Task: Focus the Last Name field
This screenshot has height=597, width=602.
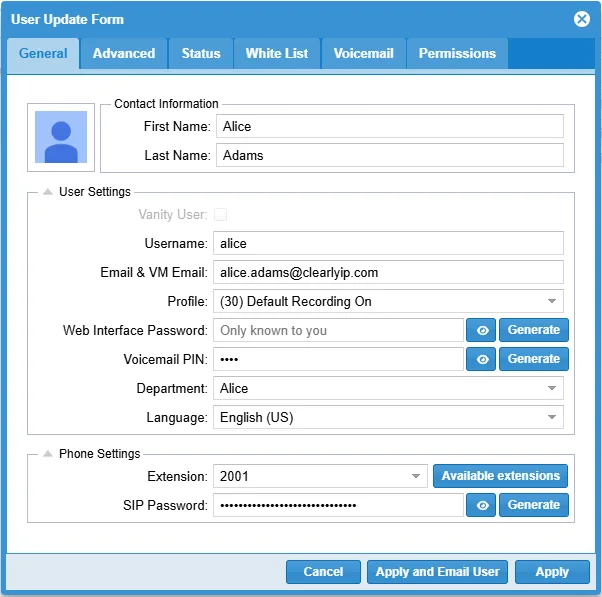Action: [390, 155]
